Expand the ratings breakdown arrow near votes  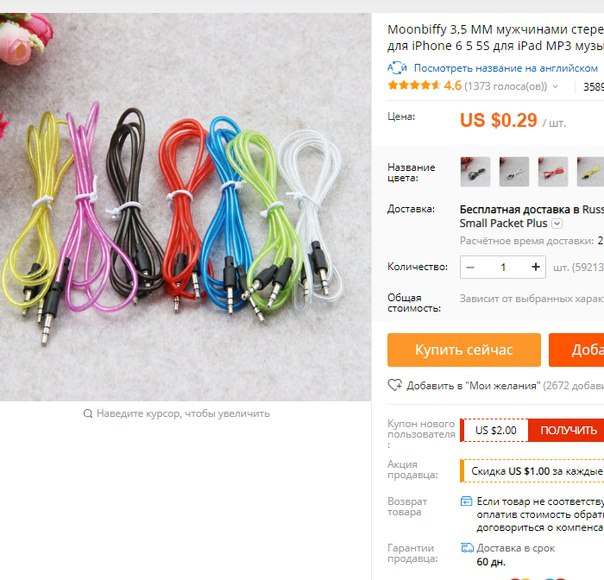click(x=555, y=86)
